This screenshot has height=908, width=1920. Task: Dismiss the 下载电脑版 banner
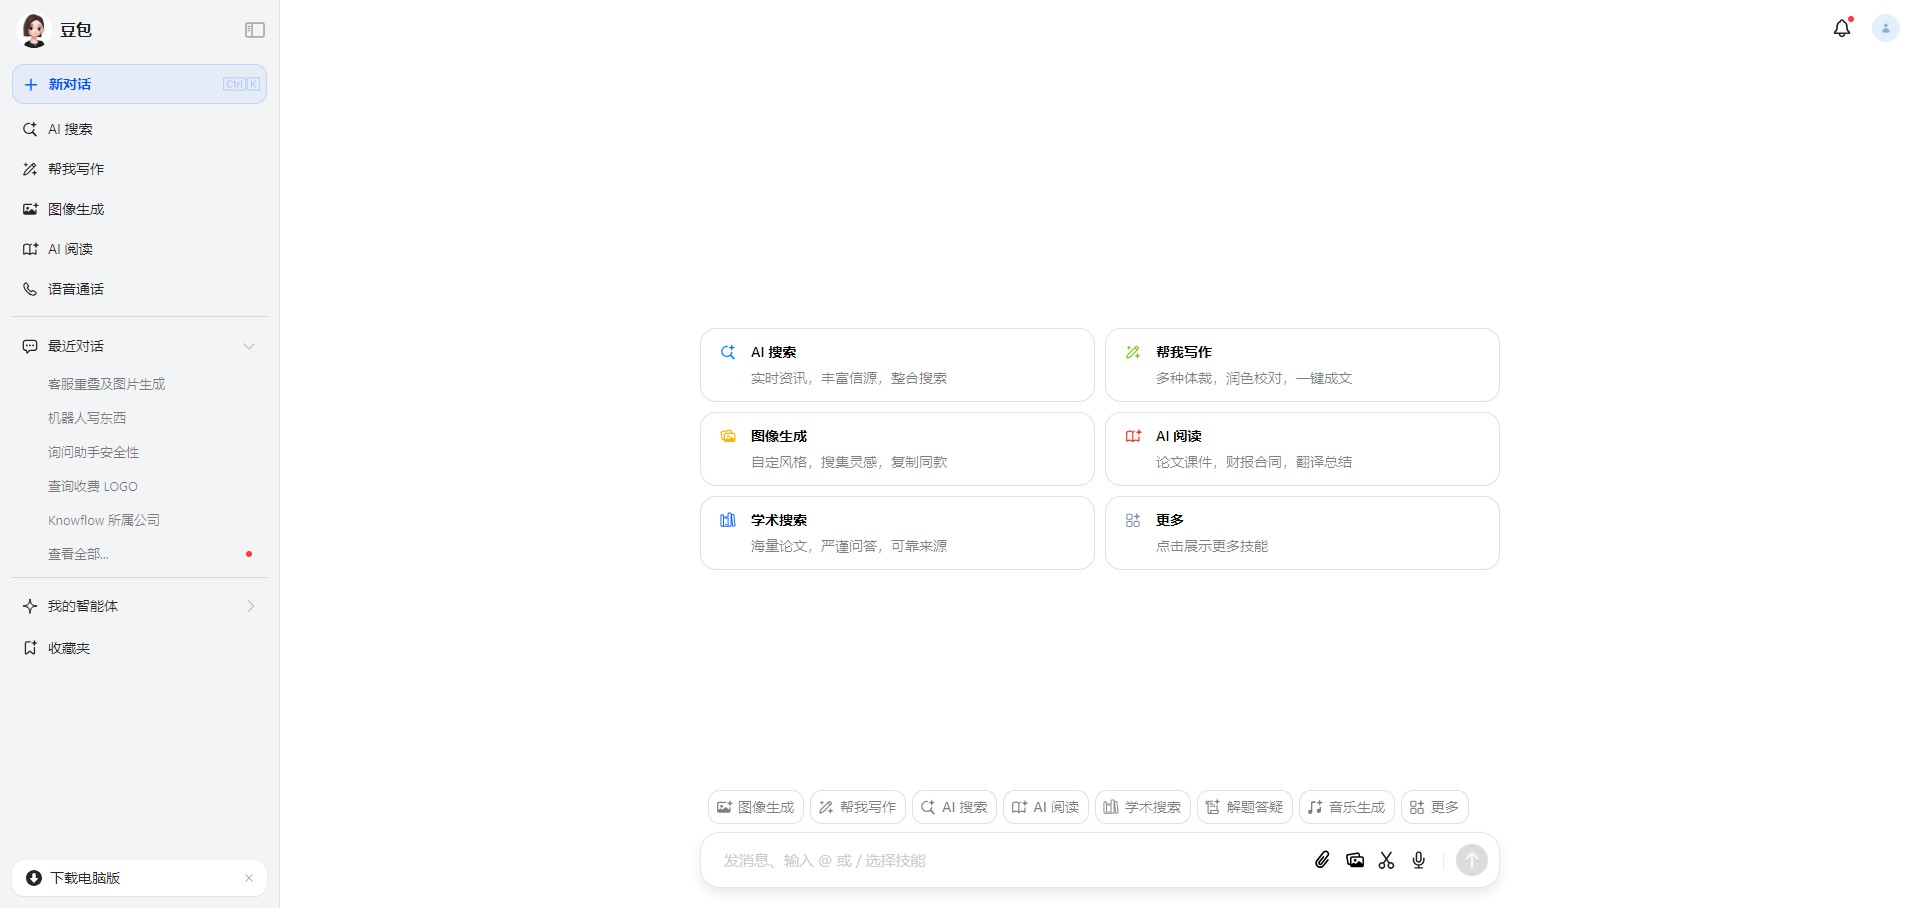click(249, 878)
